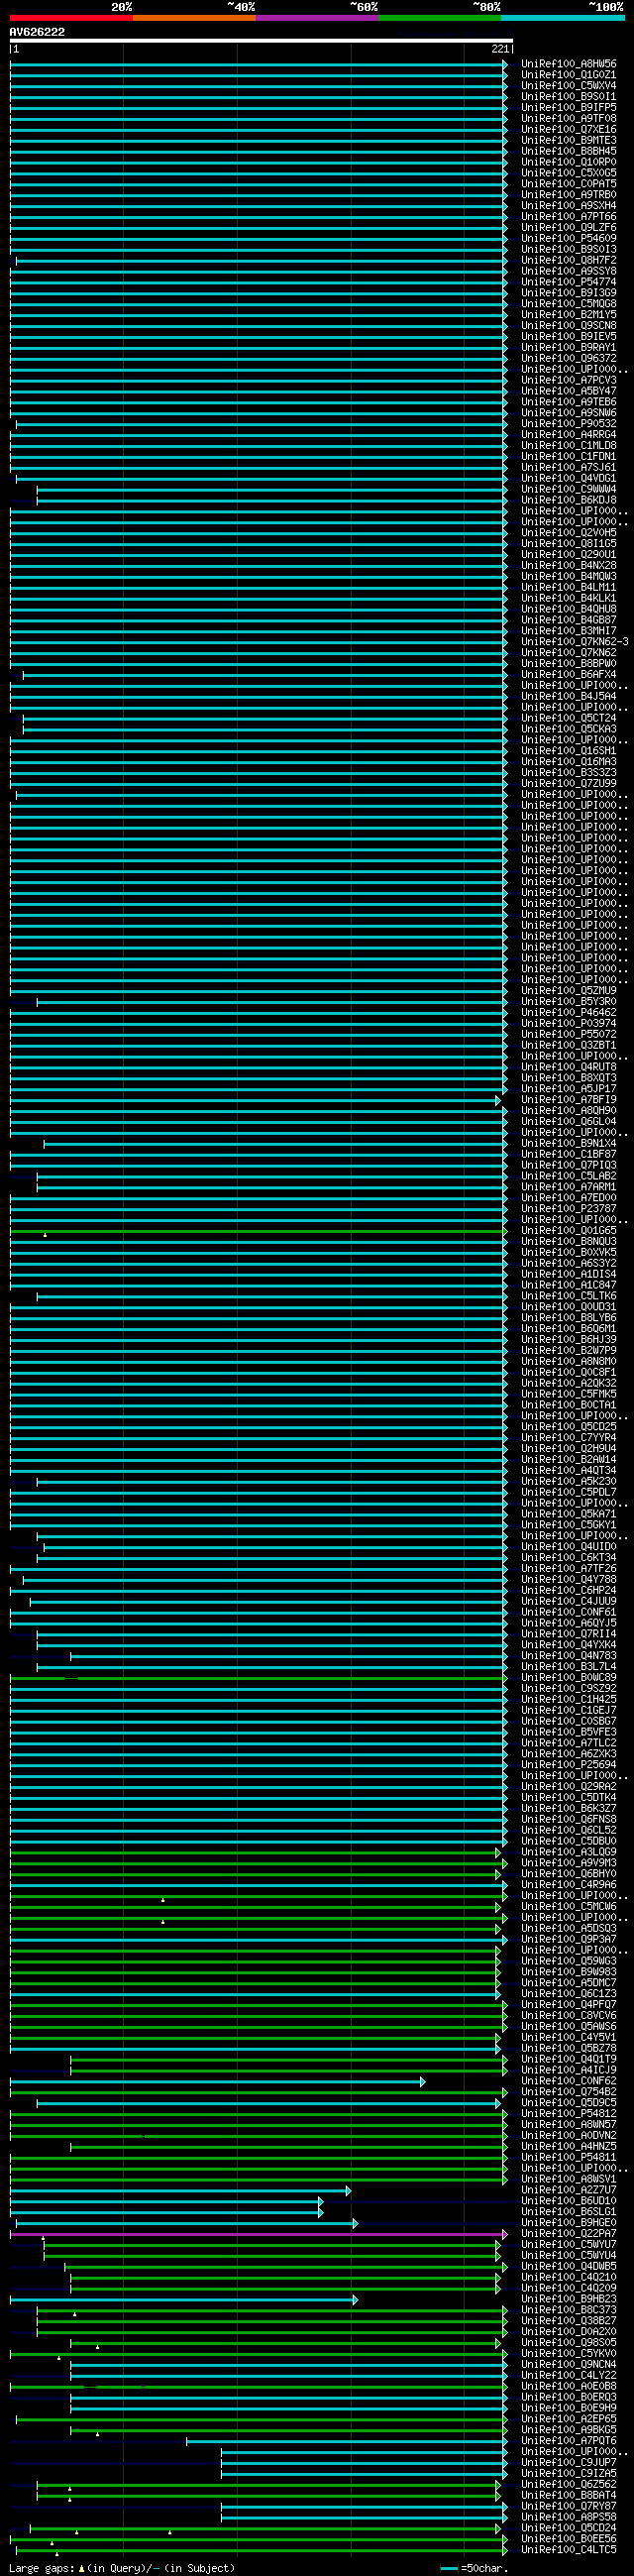Click label UniRef100_B9MTE3

pyautogui.click(x=568, y=141)
